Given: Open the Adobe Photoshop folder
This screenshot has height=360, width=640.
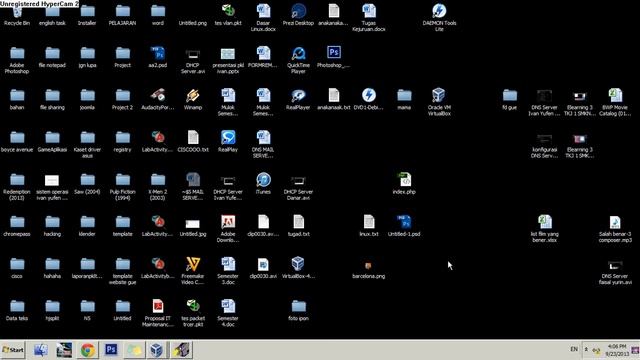Looking at the screenshot, I should pos(17,60).
